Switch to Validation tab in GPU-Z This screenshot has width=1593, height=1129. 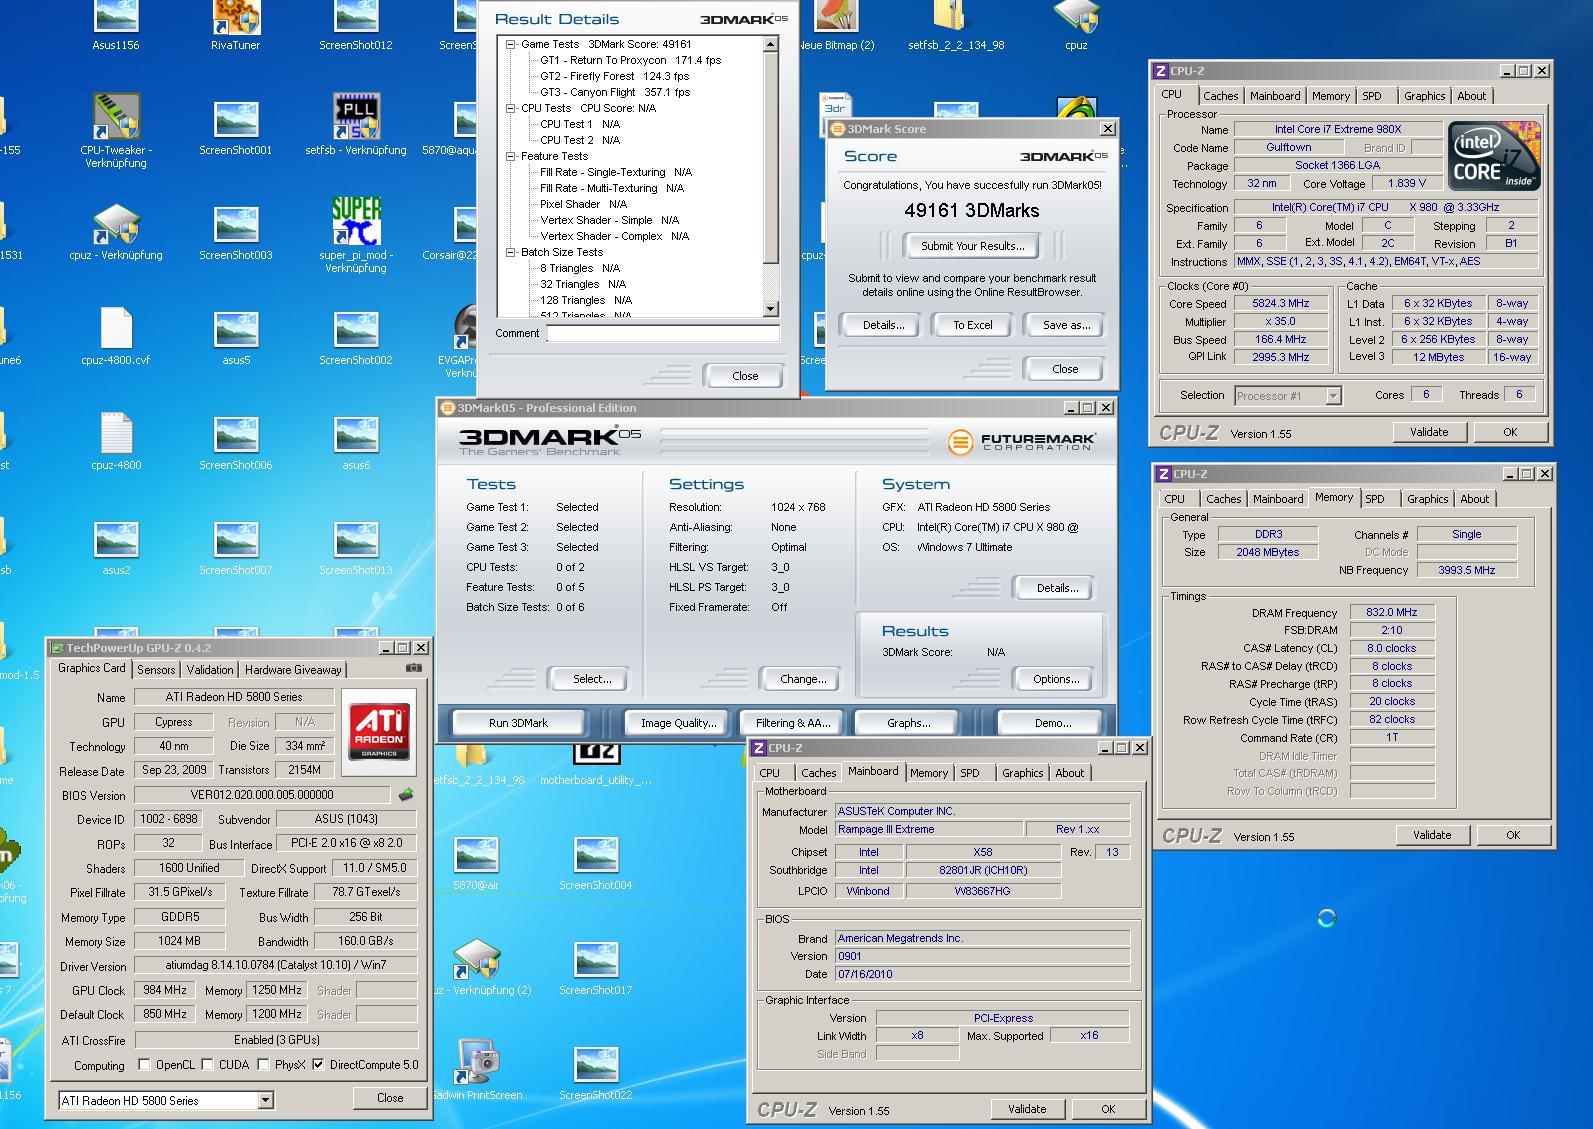click(x=210, y=670)
